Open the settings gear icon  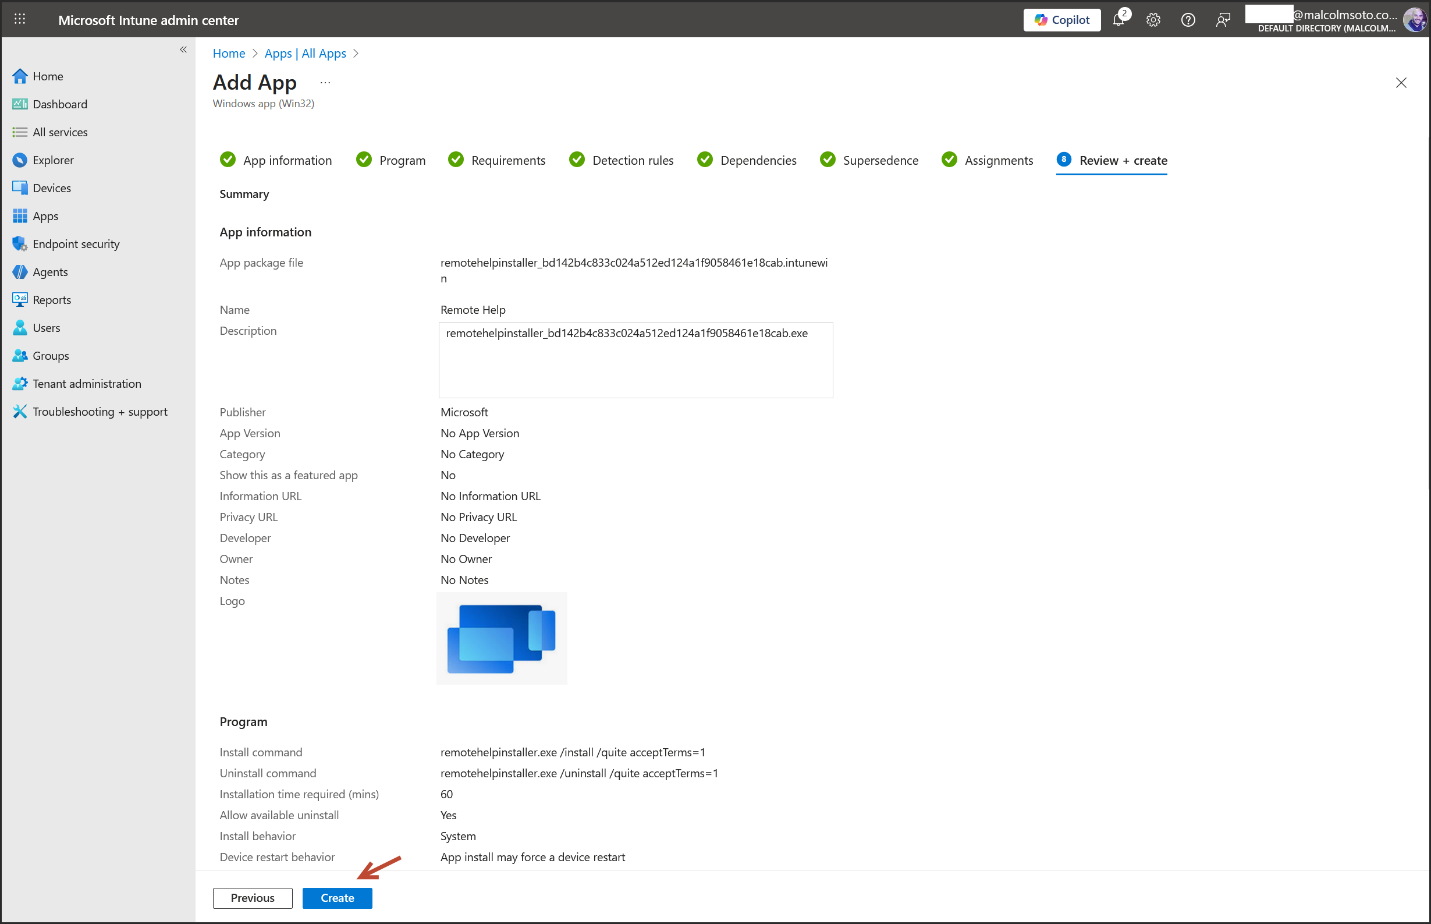click(1153, 20)
